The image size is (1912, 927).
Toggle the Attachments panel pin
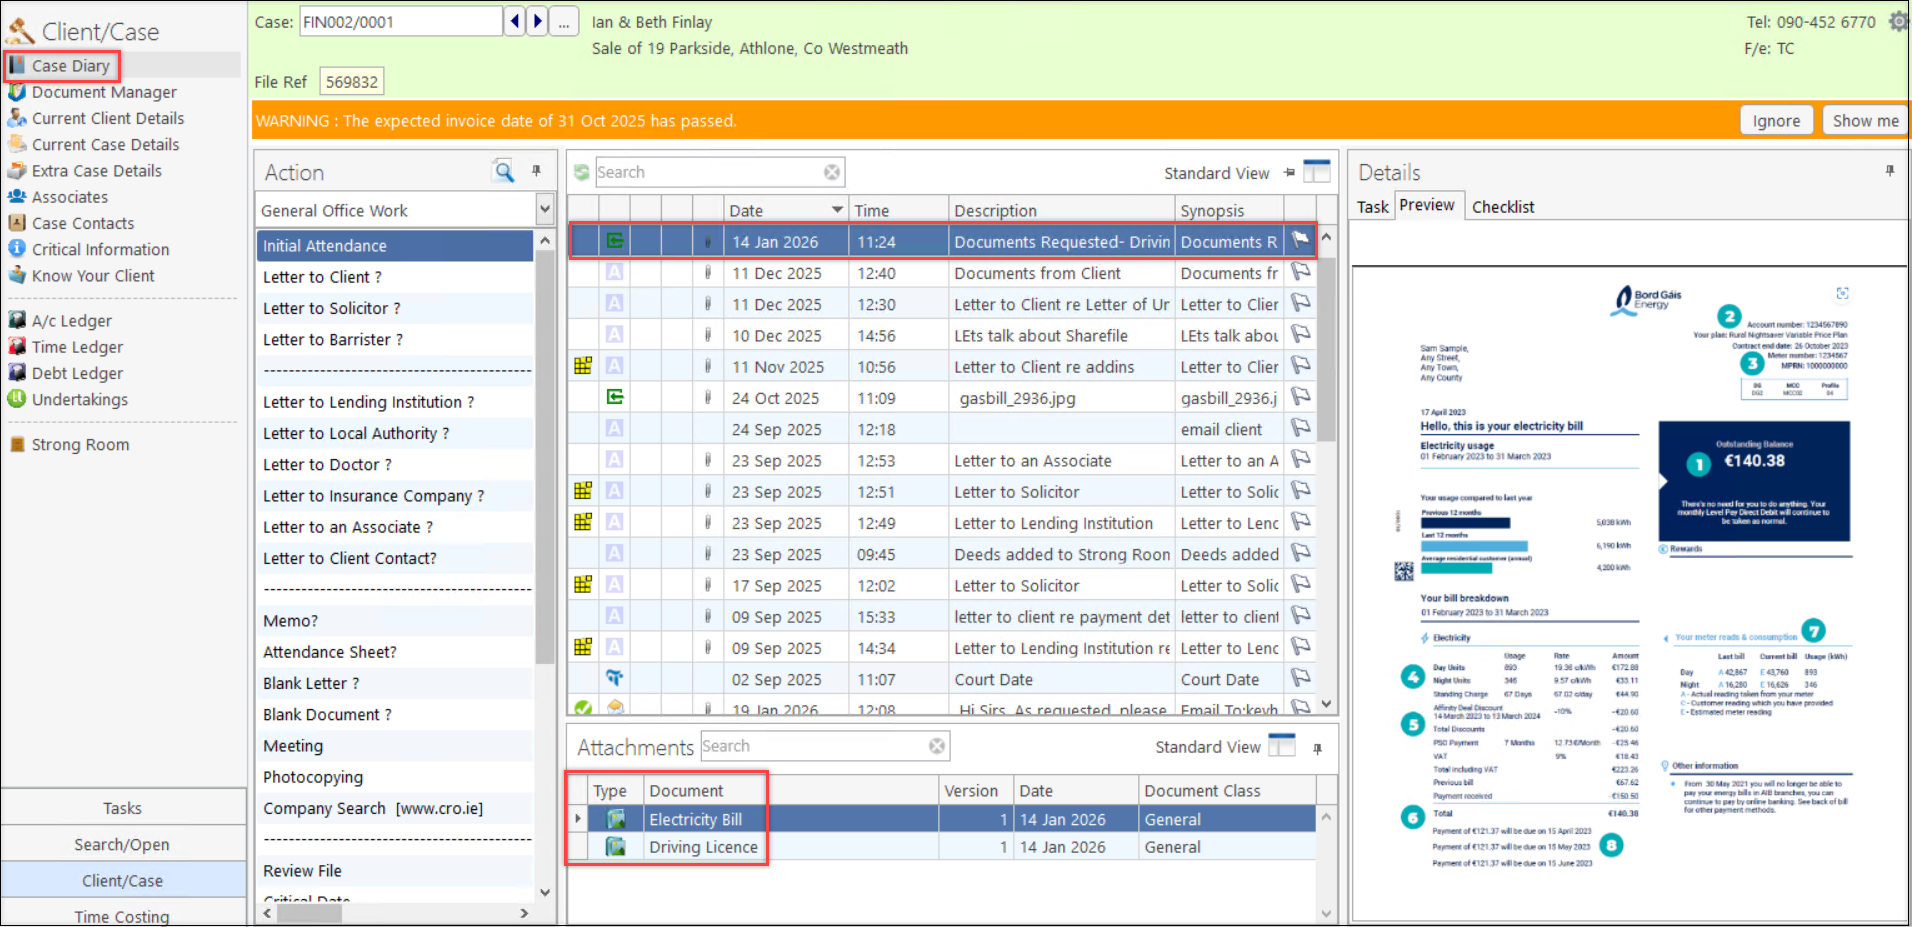pyautogui.click(x=1317, y=748)
